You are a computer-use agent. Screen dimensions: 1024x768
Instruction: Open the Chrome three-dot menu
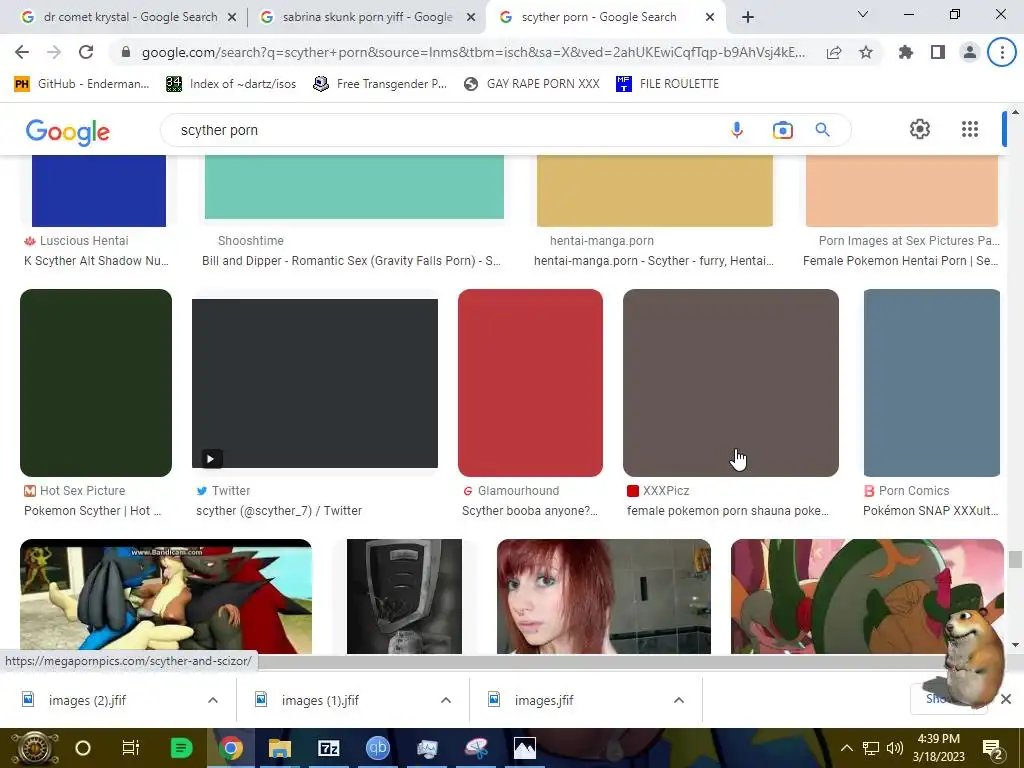1002,52
